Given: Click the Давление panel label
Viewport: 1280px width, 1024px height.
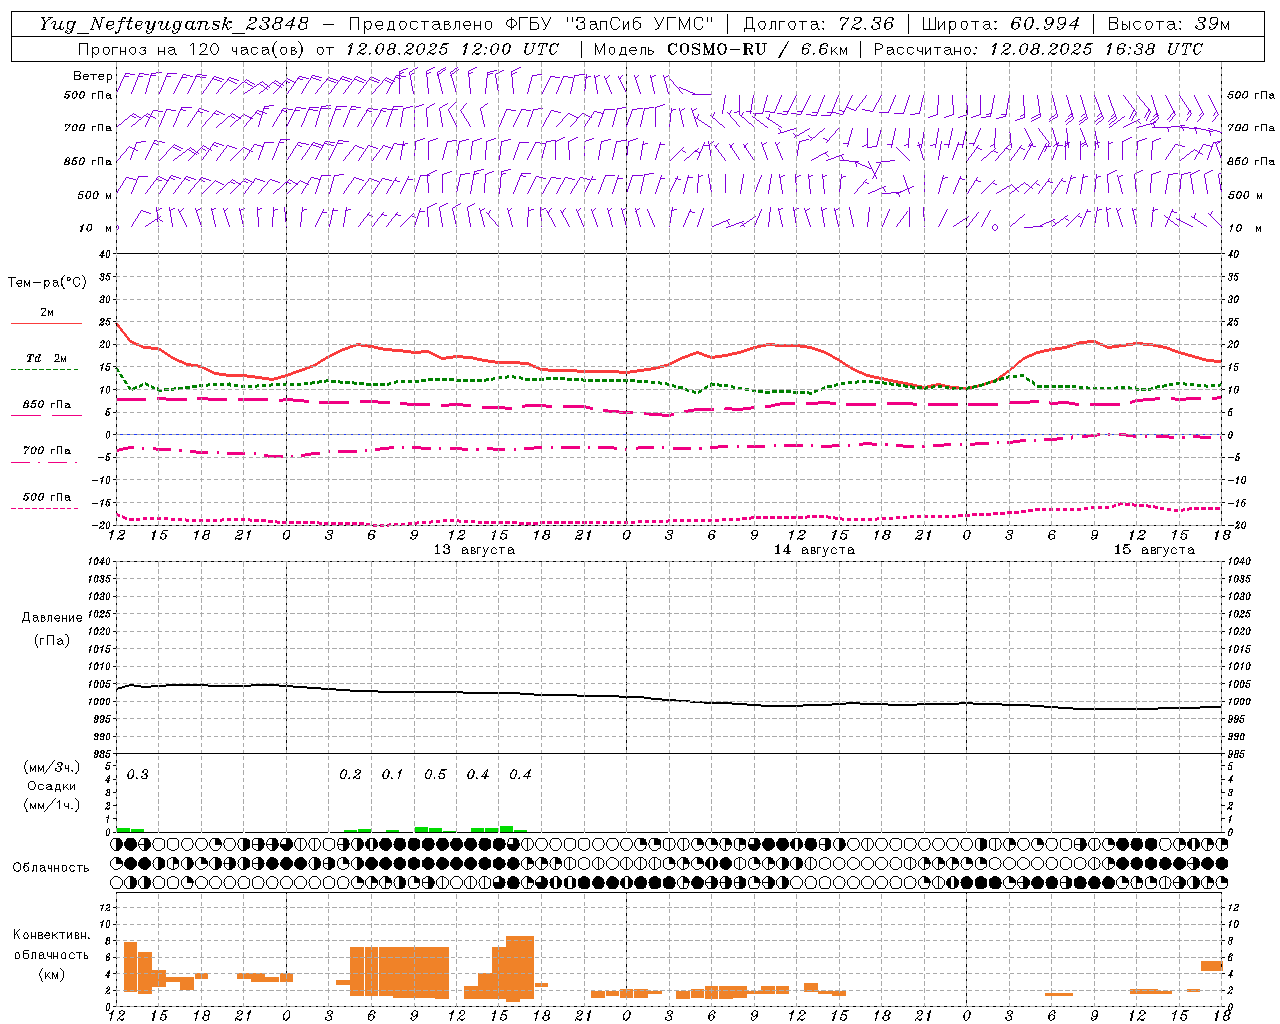Looking at the screenshot, I should 52,618.
